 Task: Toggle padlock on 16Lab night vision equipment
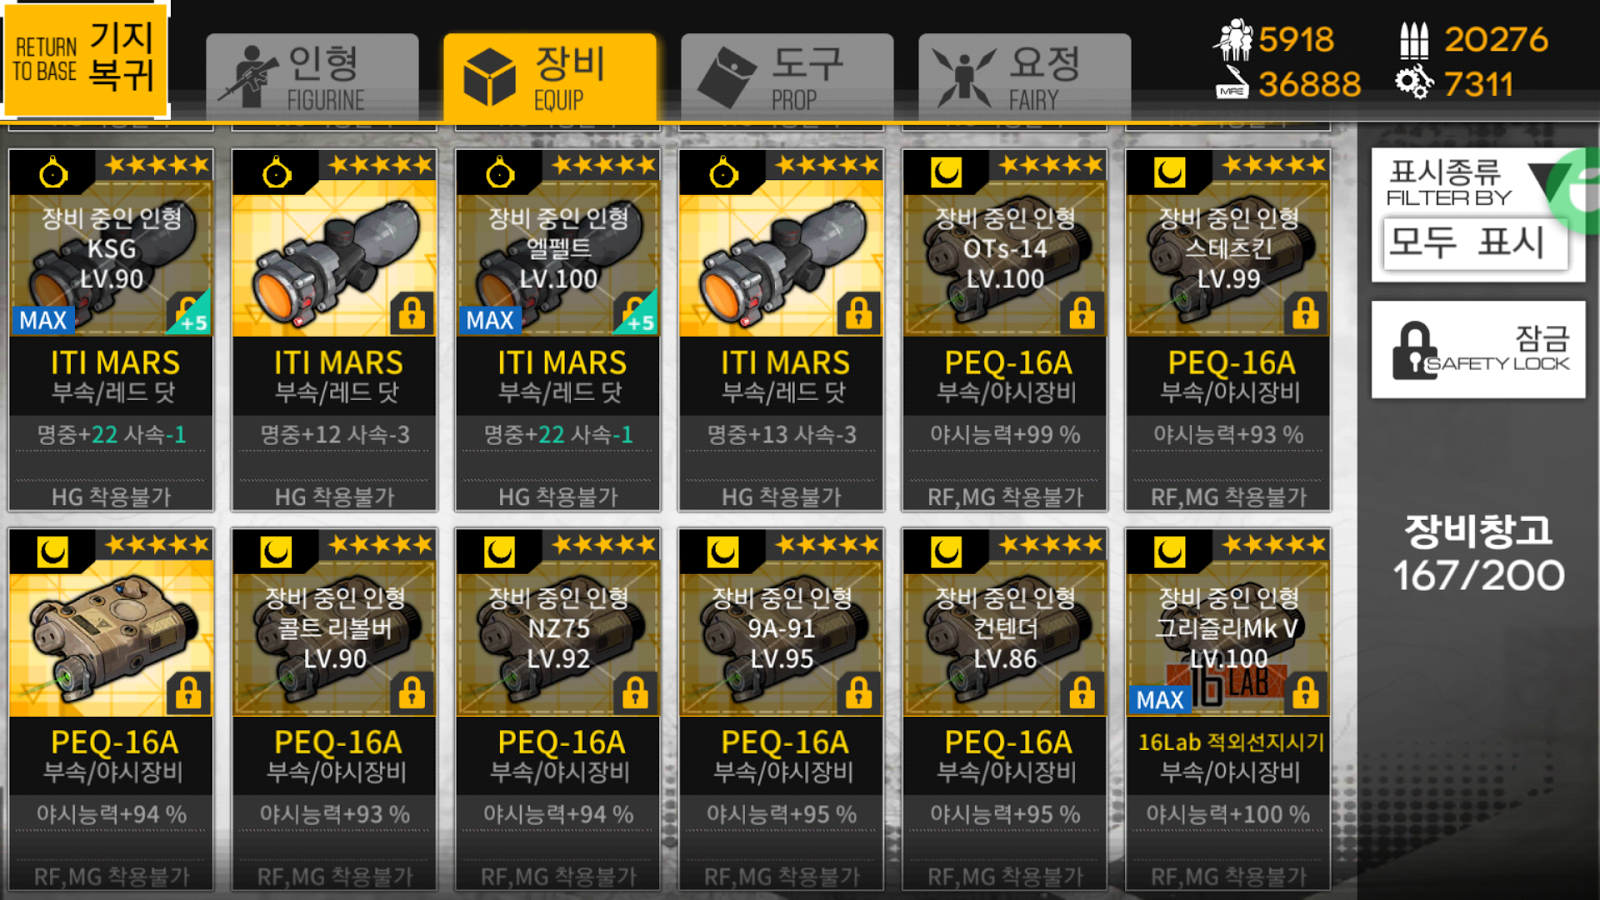(1305, 692)
